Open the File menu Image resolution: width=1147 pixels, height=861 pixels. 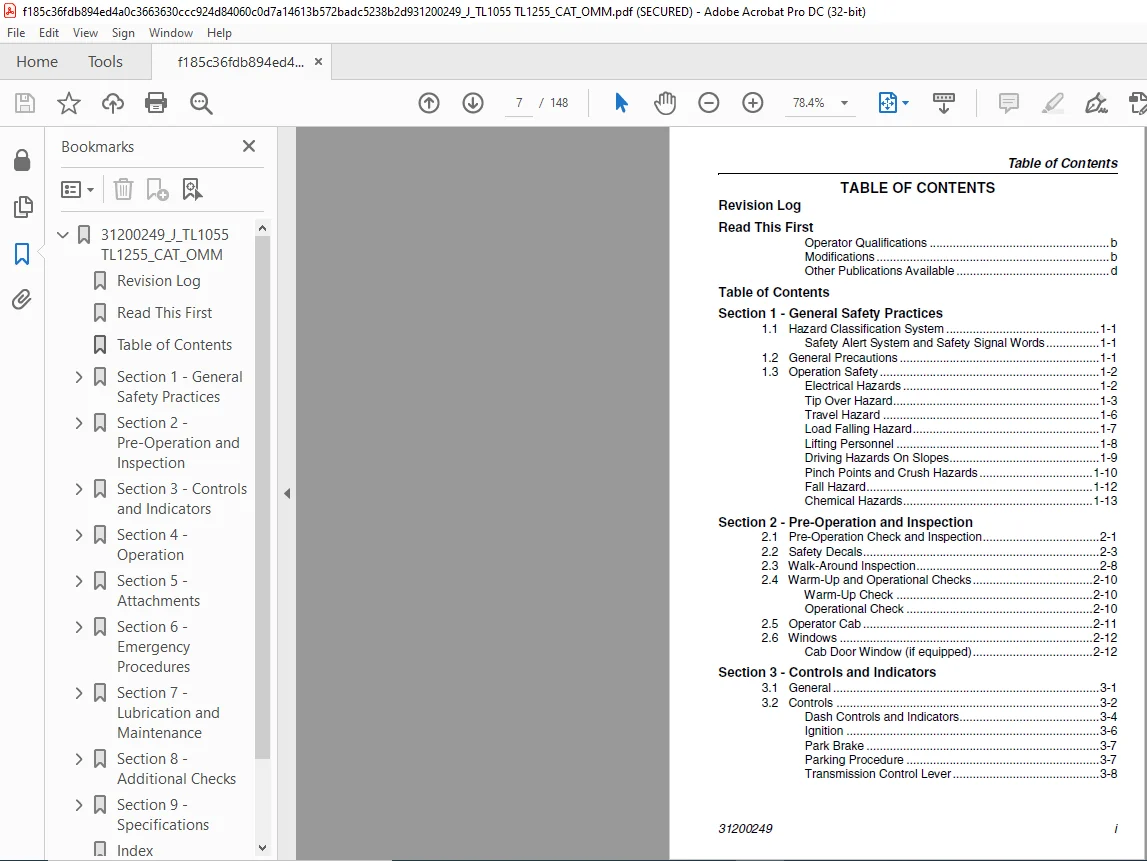click(16, 33)
